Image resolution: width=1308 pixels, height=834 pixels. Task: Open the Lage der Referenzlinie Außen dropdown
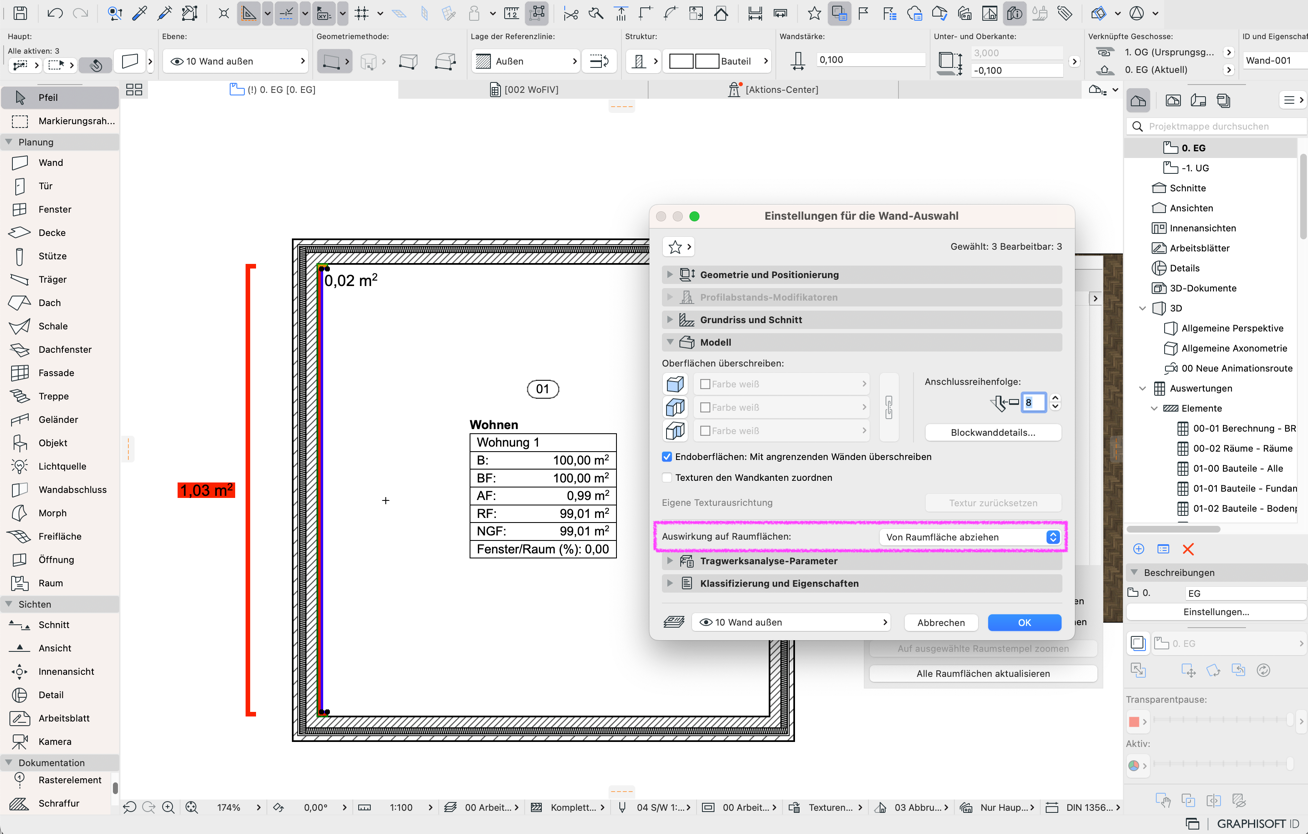click(x=526, y=61)
